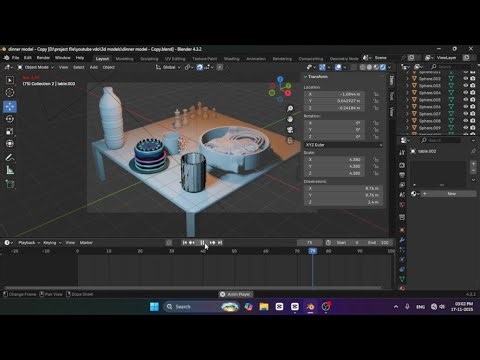Viewport: 480px width, 360px height.
Task: Open File Explorer from the taskbar
Action: coord(264,307)
